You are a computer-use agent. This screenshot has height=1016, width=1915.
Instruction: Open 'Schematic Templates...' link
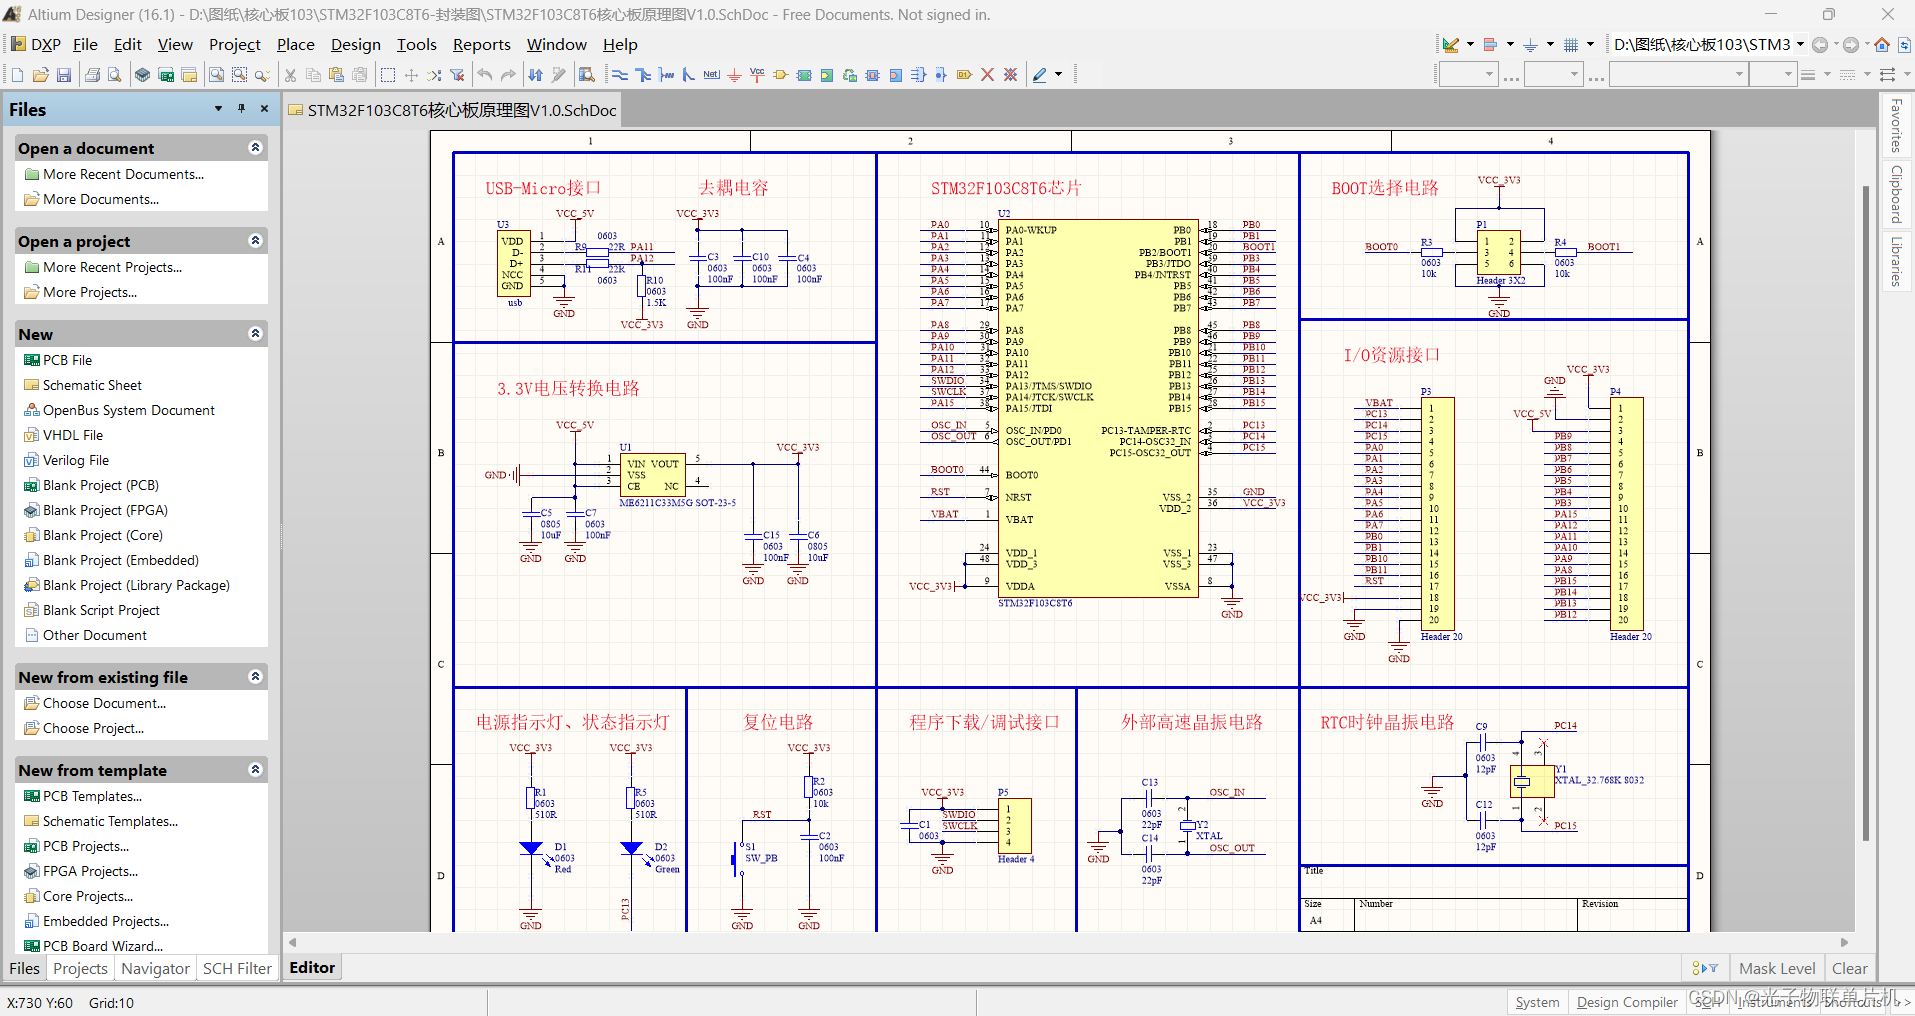(110, 821)
